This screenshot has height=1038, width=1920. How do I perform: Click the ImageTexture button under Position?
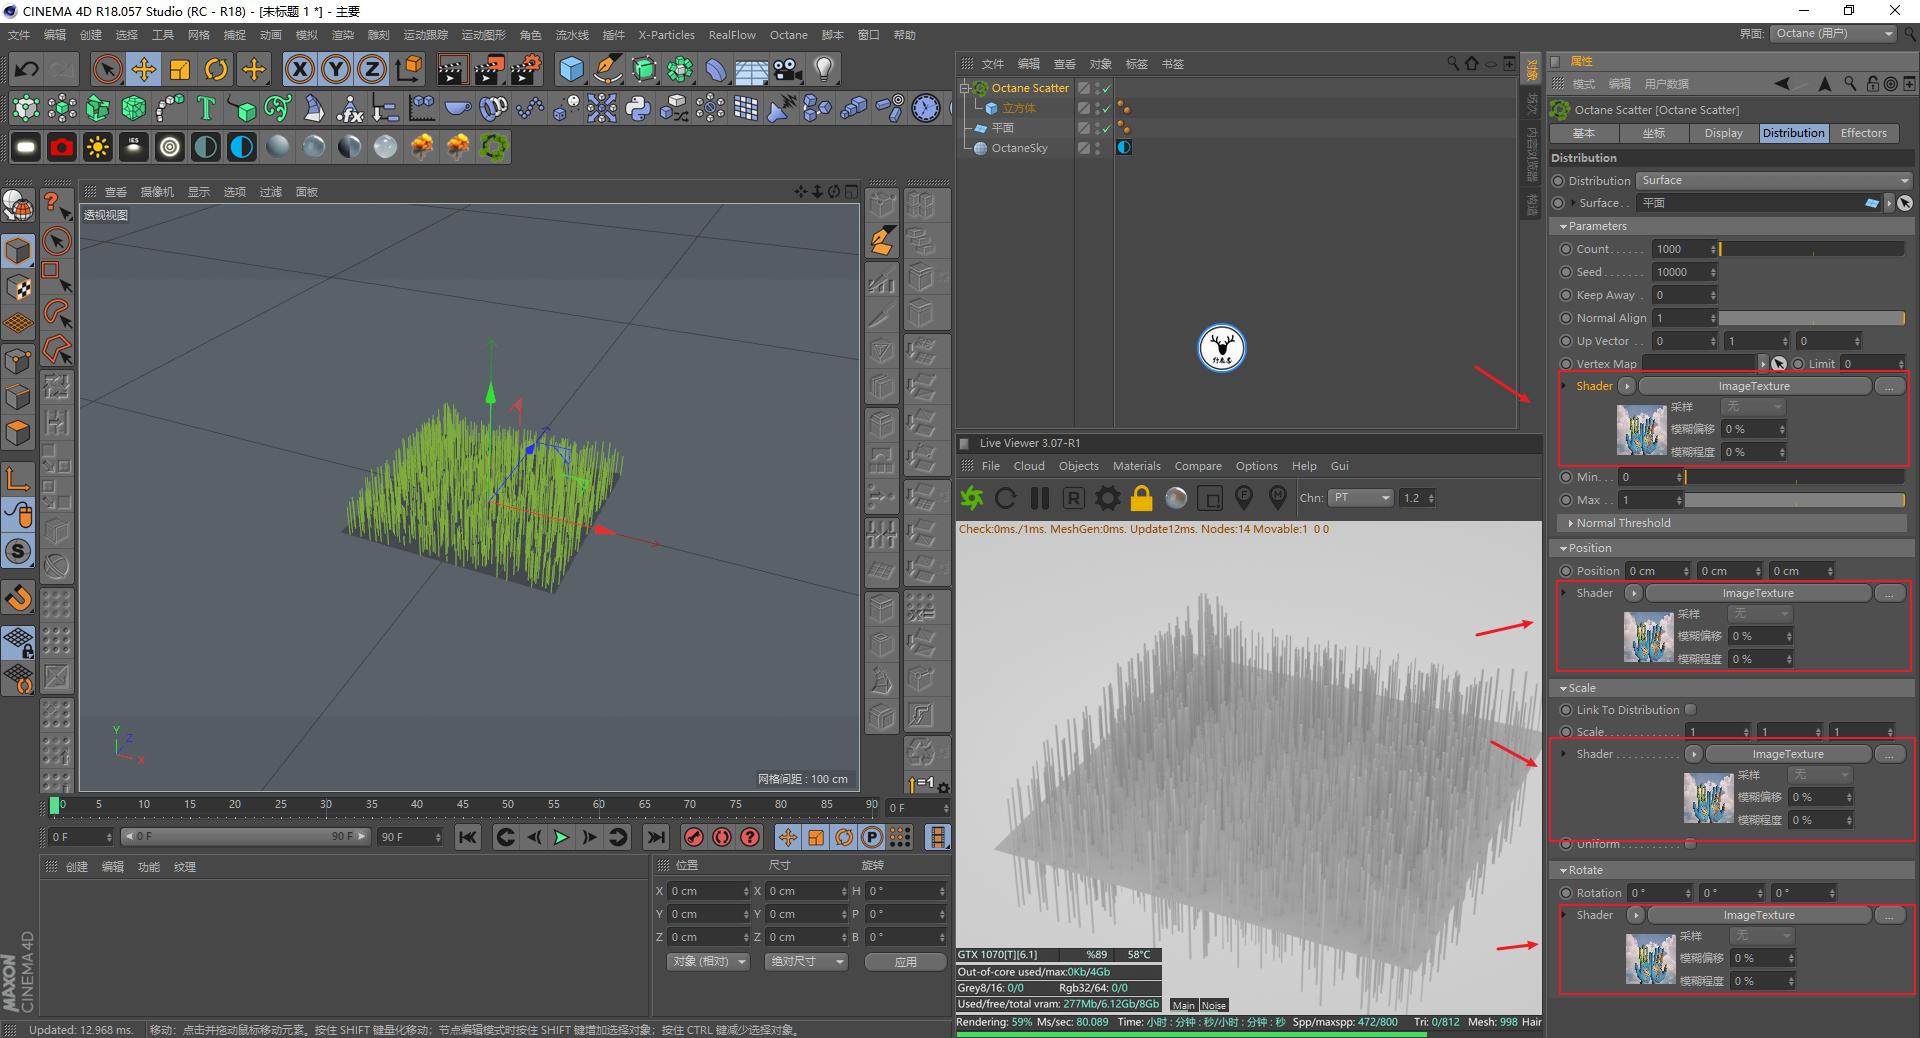point(1757,593)
